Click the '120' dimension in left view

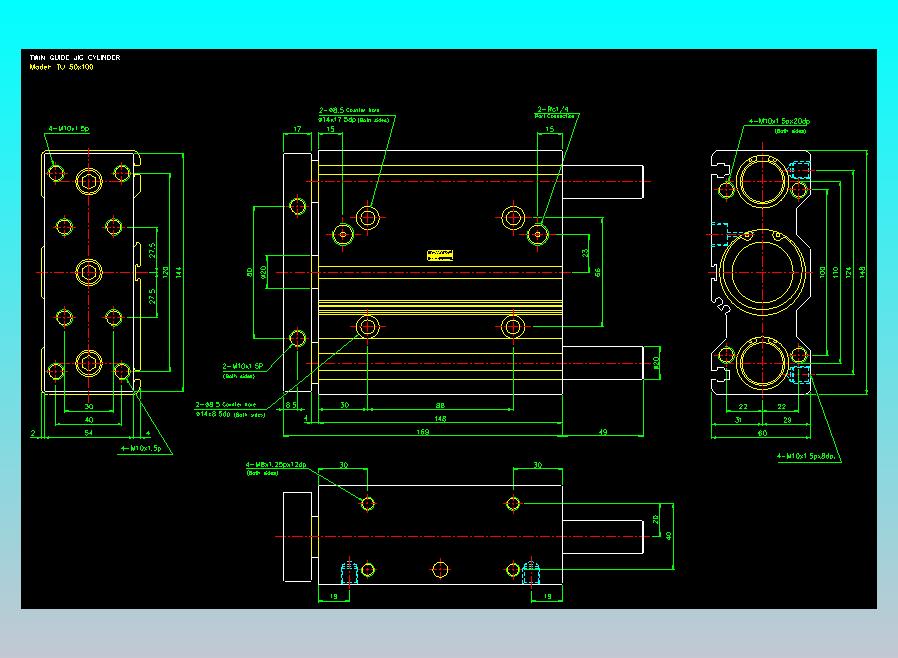pos(166,273)
